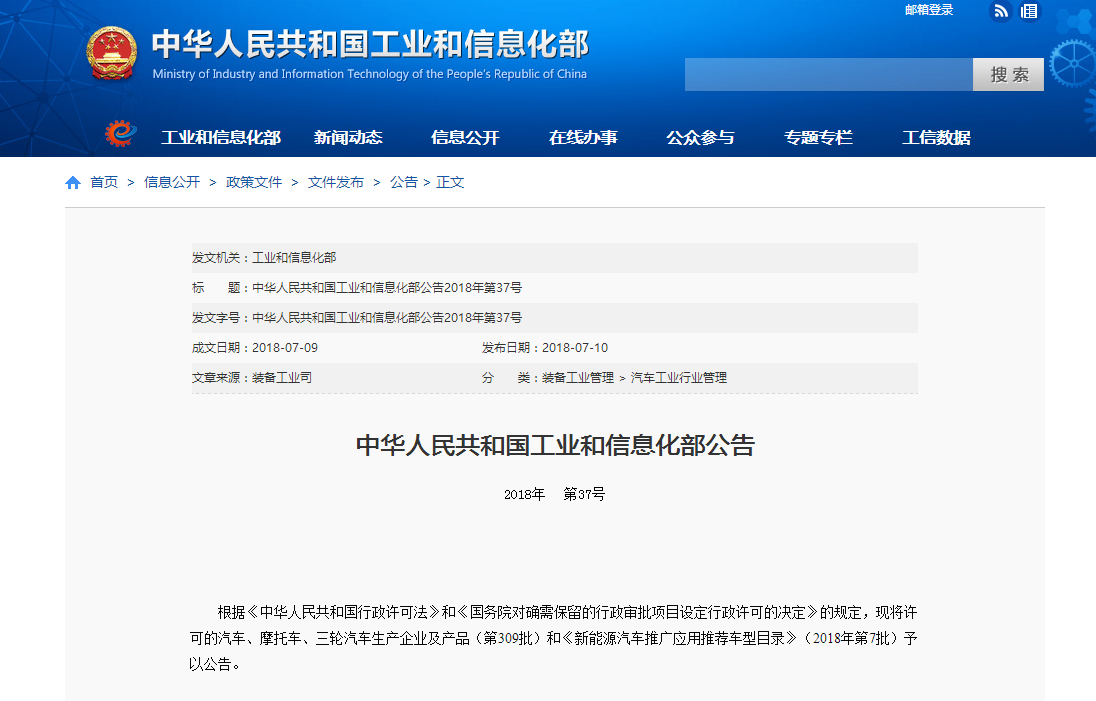Viewport: 1096px width, 701px height.
Task: Go to 信息公开 in breadcrumb
Action: [x=172, y=182]
